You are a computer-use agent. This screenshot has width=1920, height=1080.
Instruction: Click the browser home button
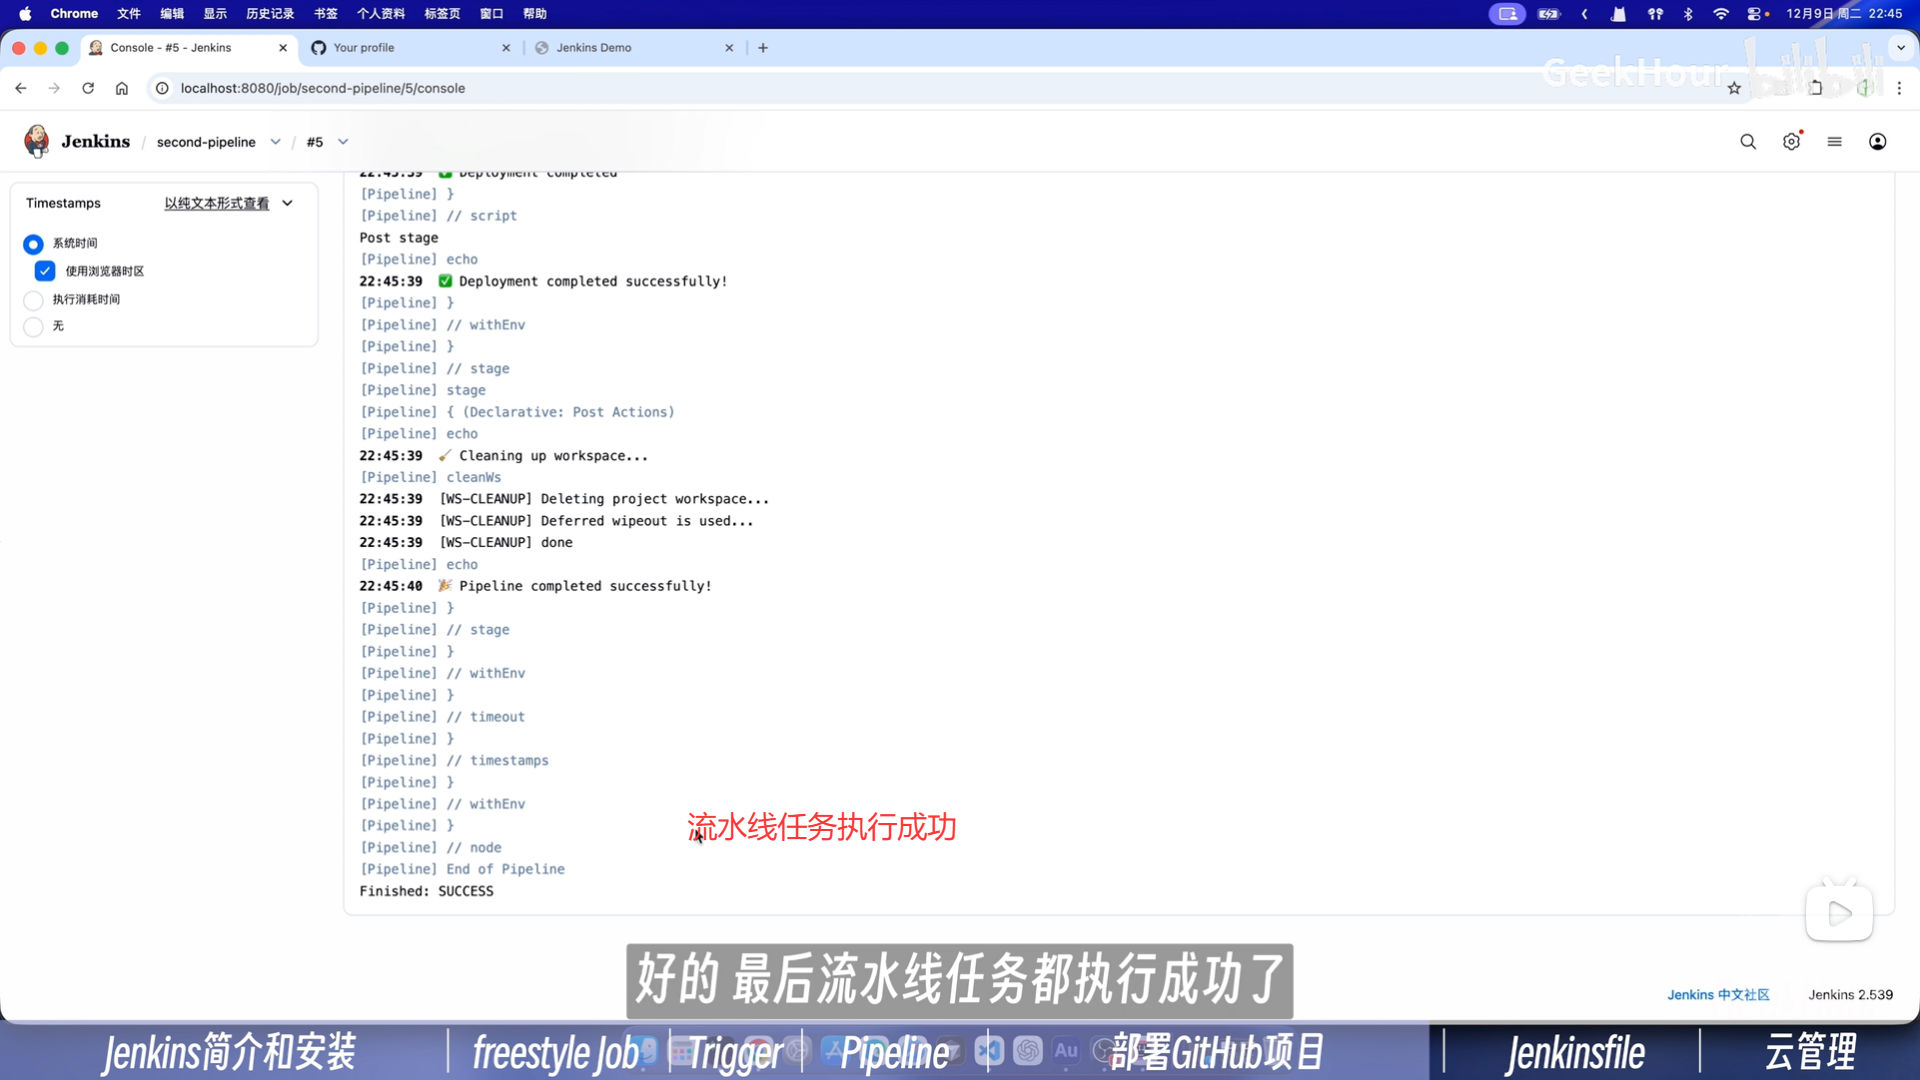pos(122,88)
